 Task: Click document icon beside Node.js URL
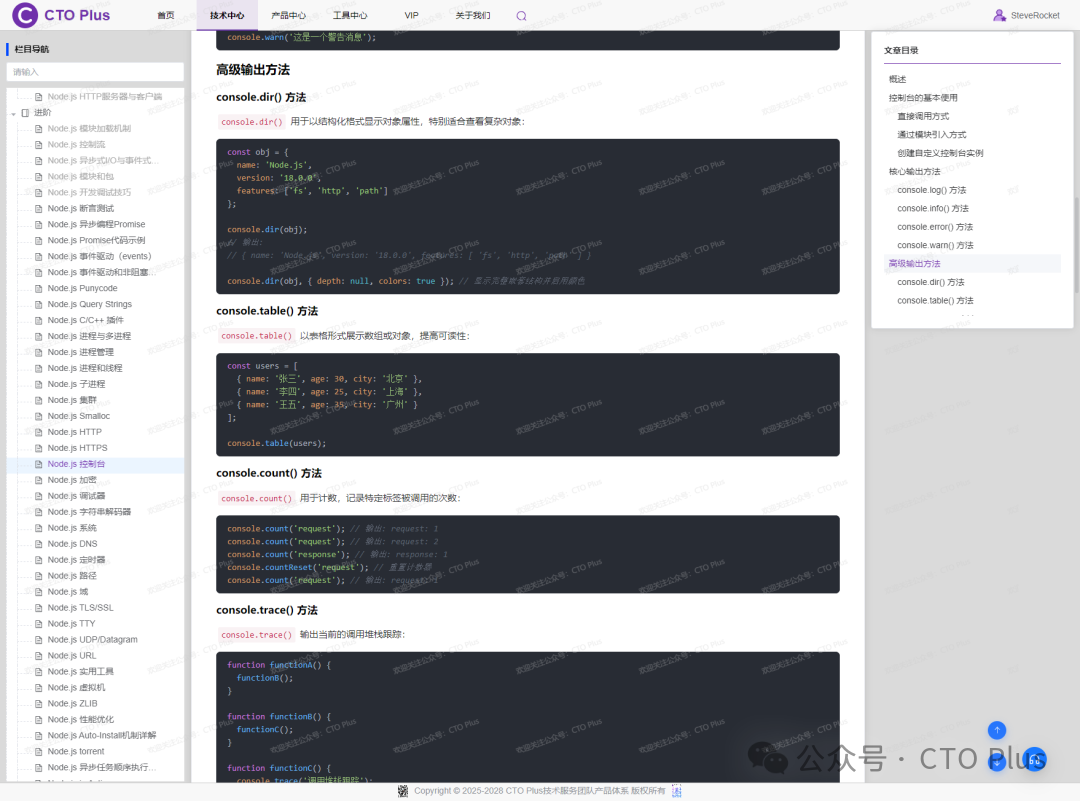click(39, 656)
